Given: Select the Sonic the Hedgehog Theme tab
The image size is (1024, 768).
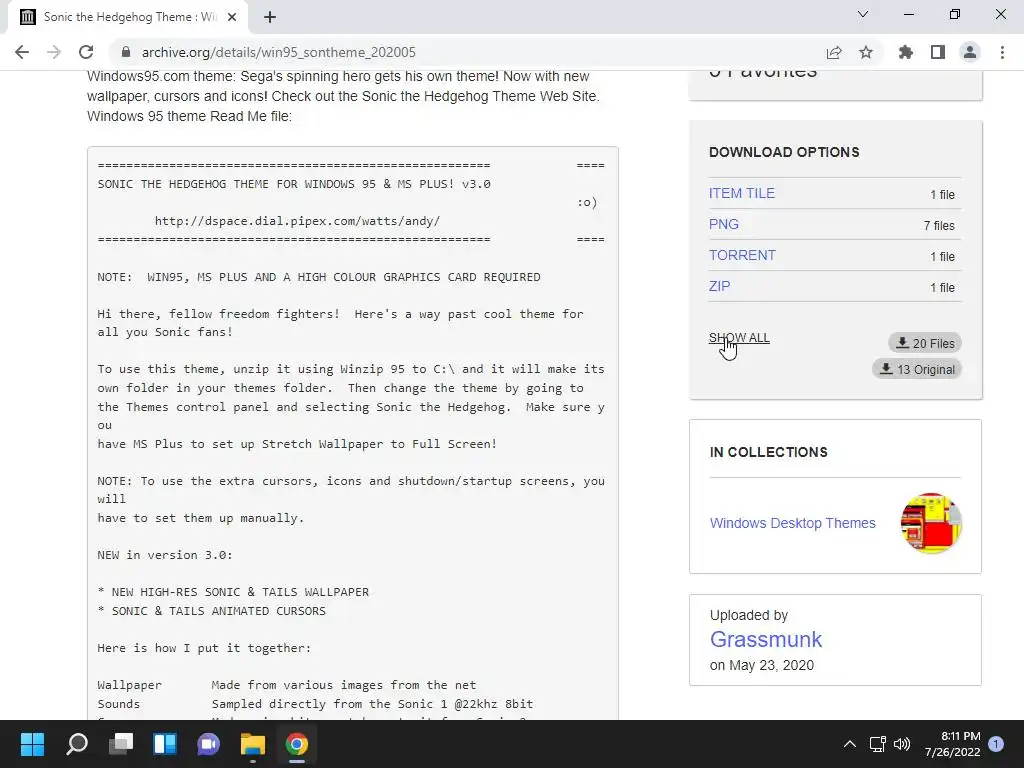Looking at the screenshot, I should coord(127,17).
